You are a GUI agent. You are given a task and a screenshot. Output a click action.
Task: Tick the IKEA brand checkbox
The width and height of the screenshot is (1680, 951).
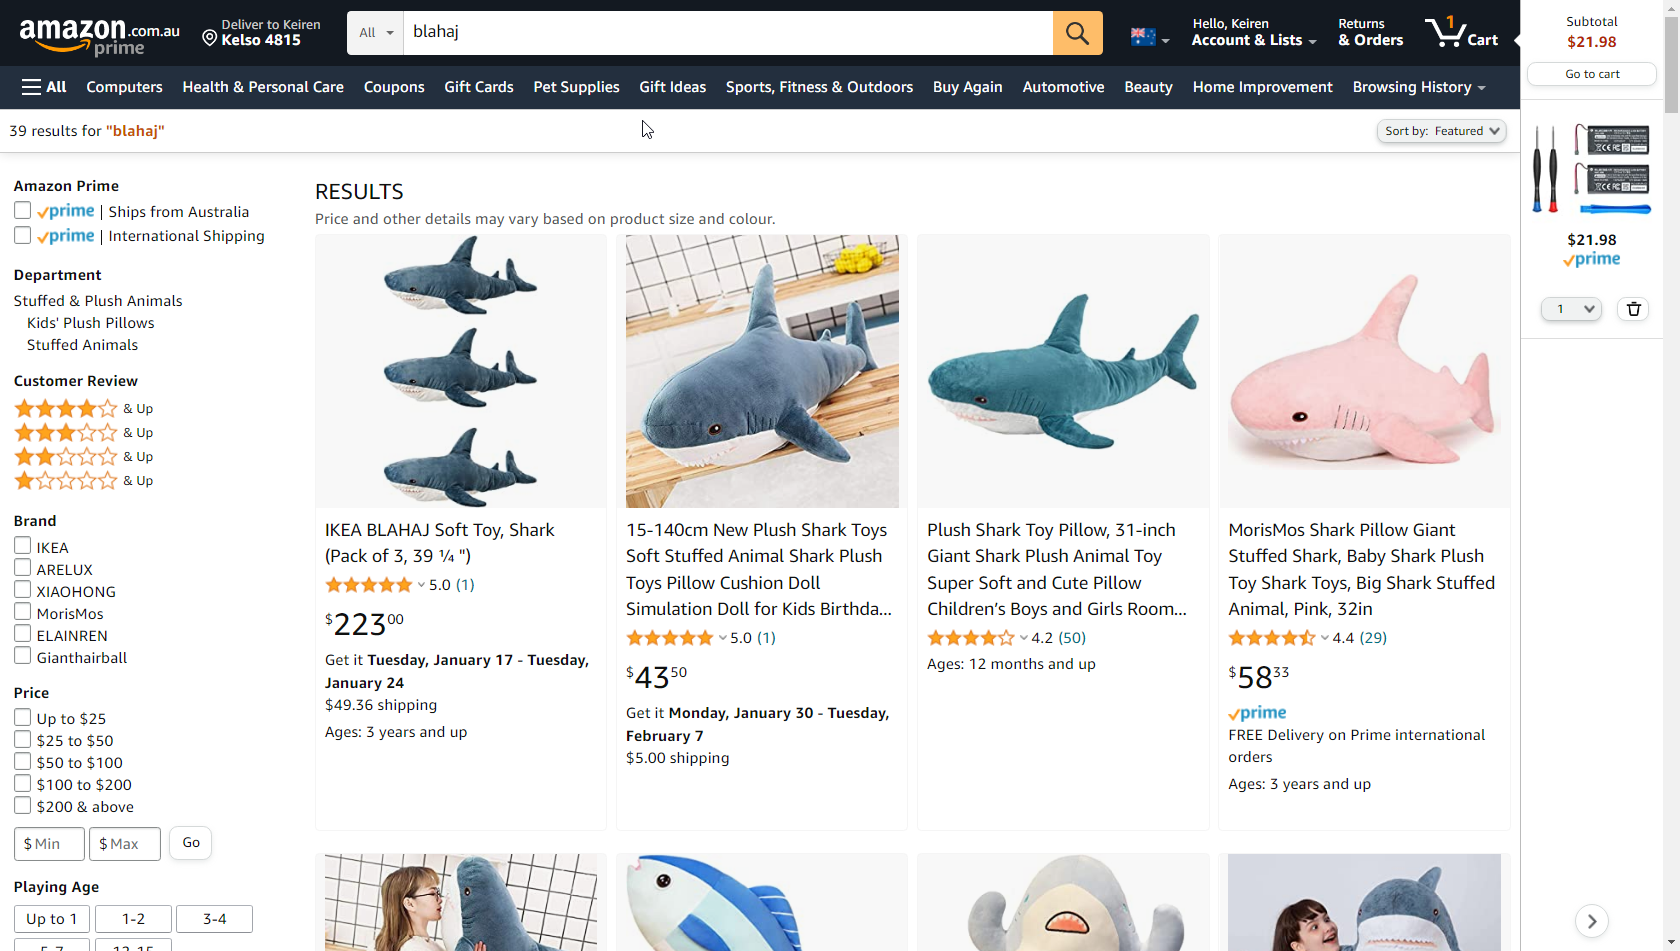22,546
